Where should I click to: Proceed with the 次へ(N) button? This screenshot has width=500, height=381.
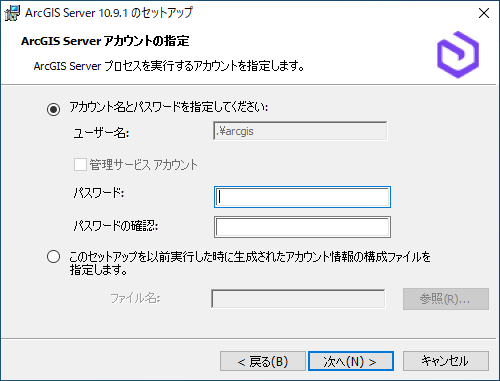click(351, 361)
